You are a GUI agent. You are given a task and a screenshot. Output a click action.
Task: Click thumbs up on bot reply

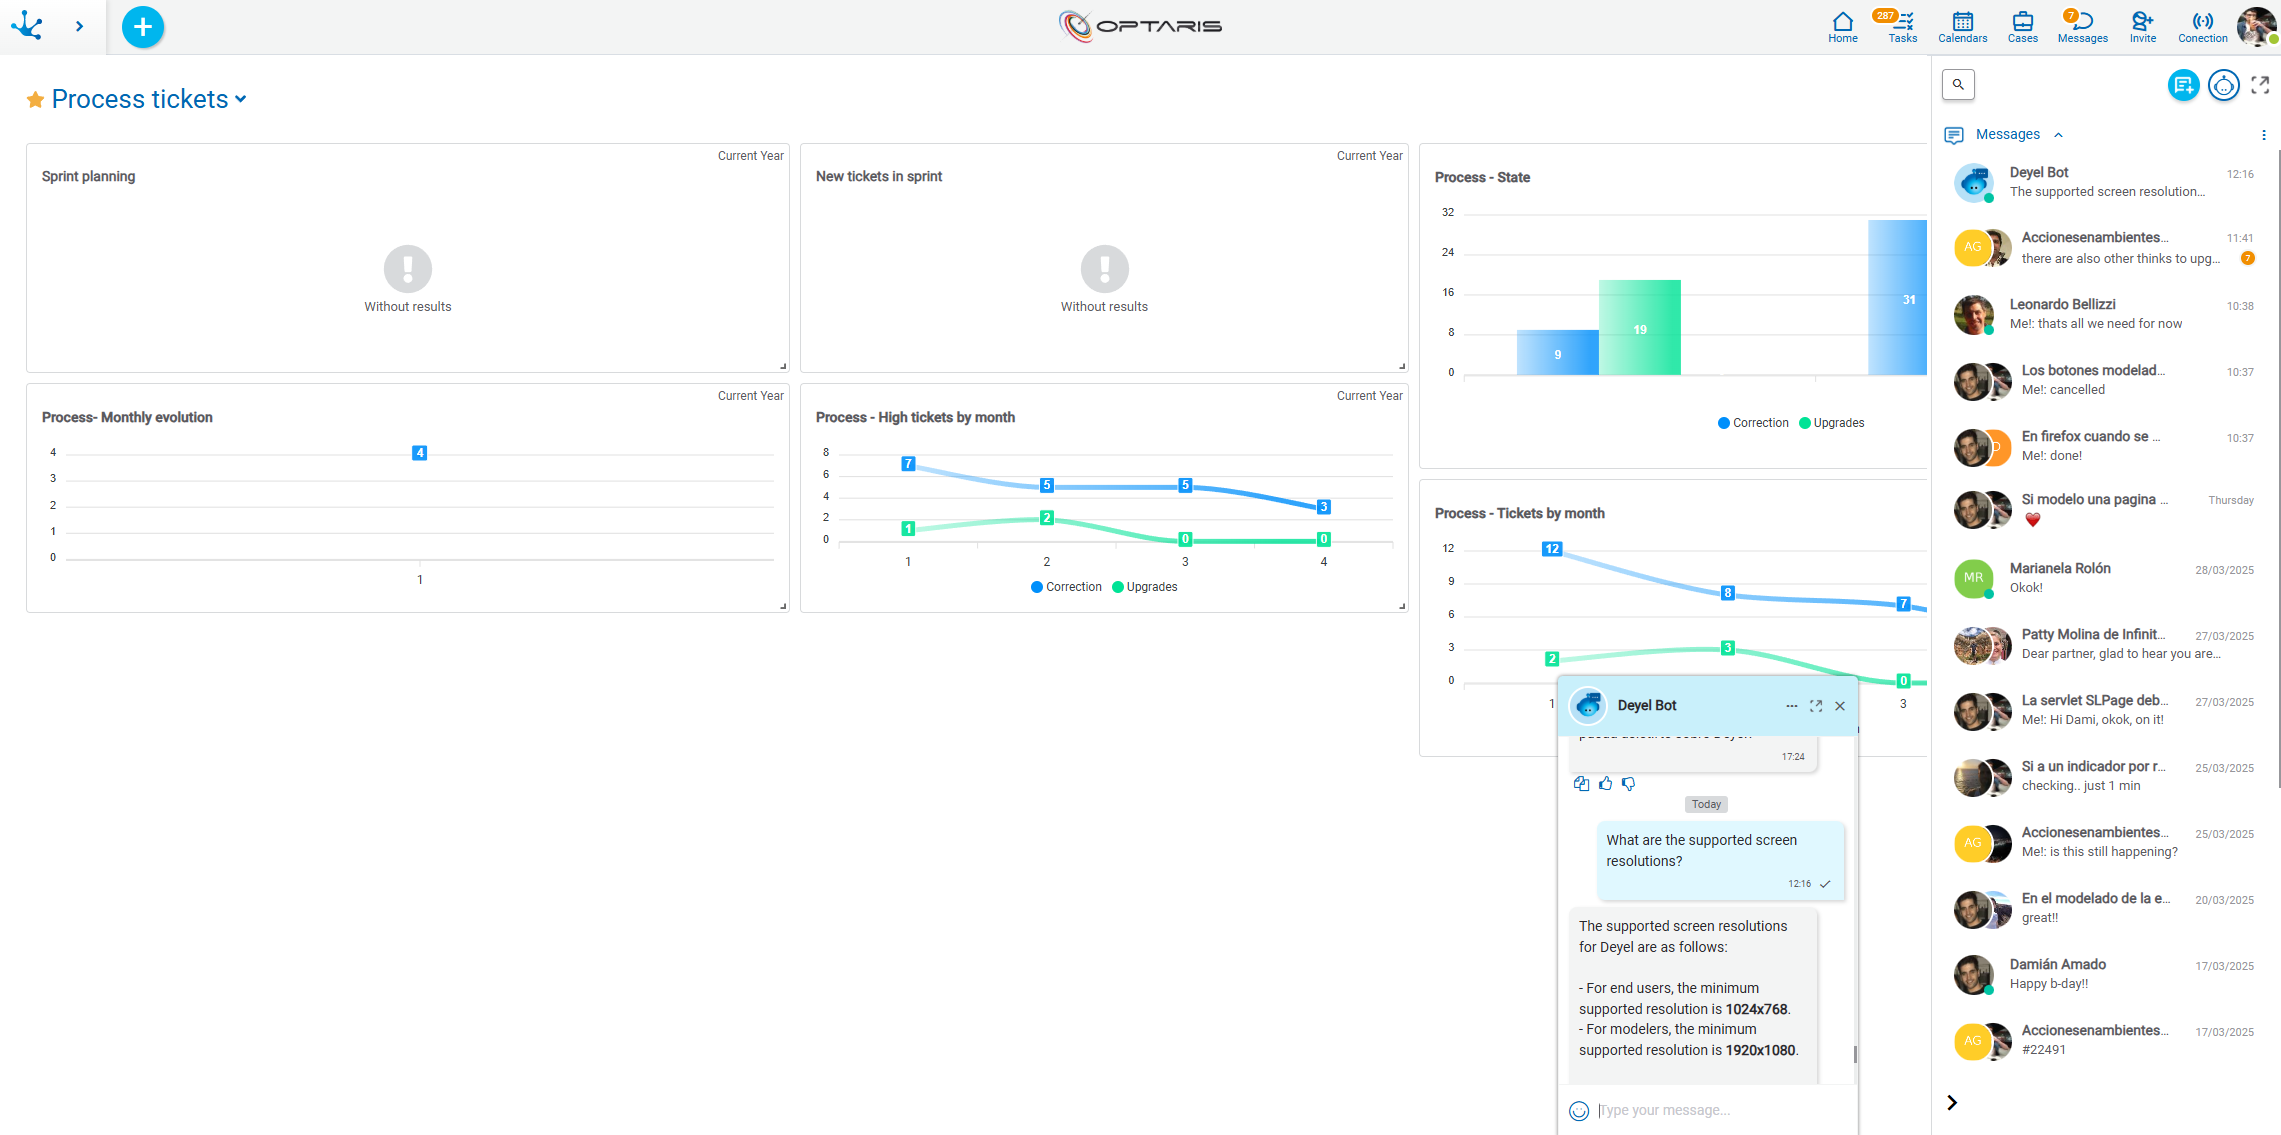[1605, 784]
